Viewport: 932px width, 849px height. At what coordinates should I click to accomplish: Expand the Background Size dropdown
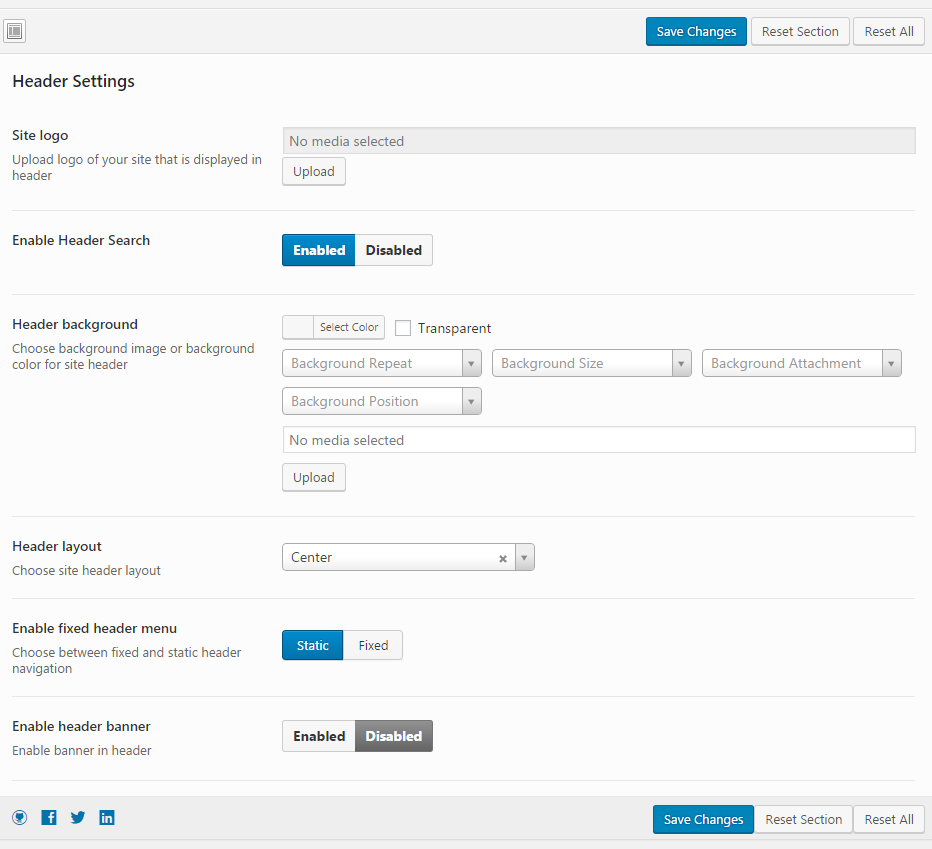(592, 363)
